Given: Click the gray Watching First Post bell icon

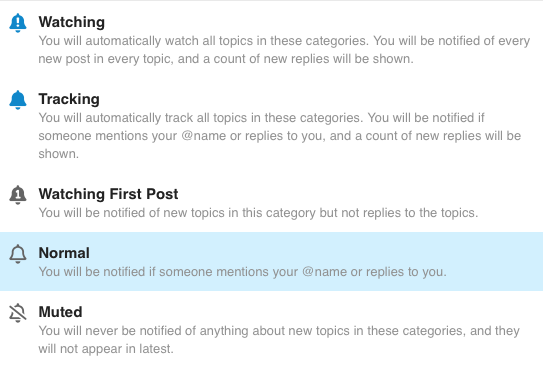Looking at the screenshot, I should [x=18, y=195].
